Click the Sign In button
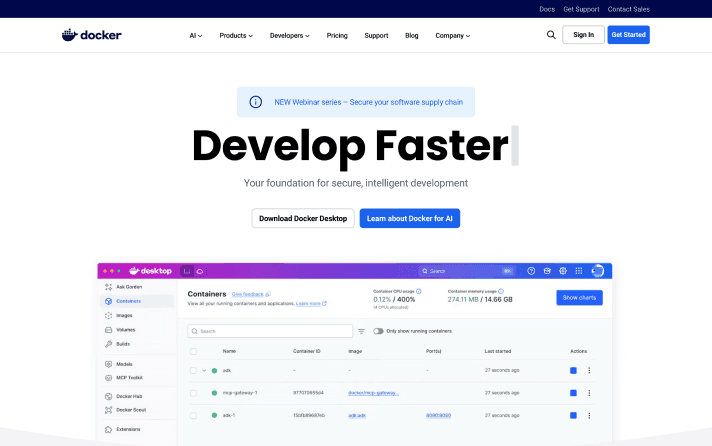 pos(583,35)
